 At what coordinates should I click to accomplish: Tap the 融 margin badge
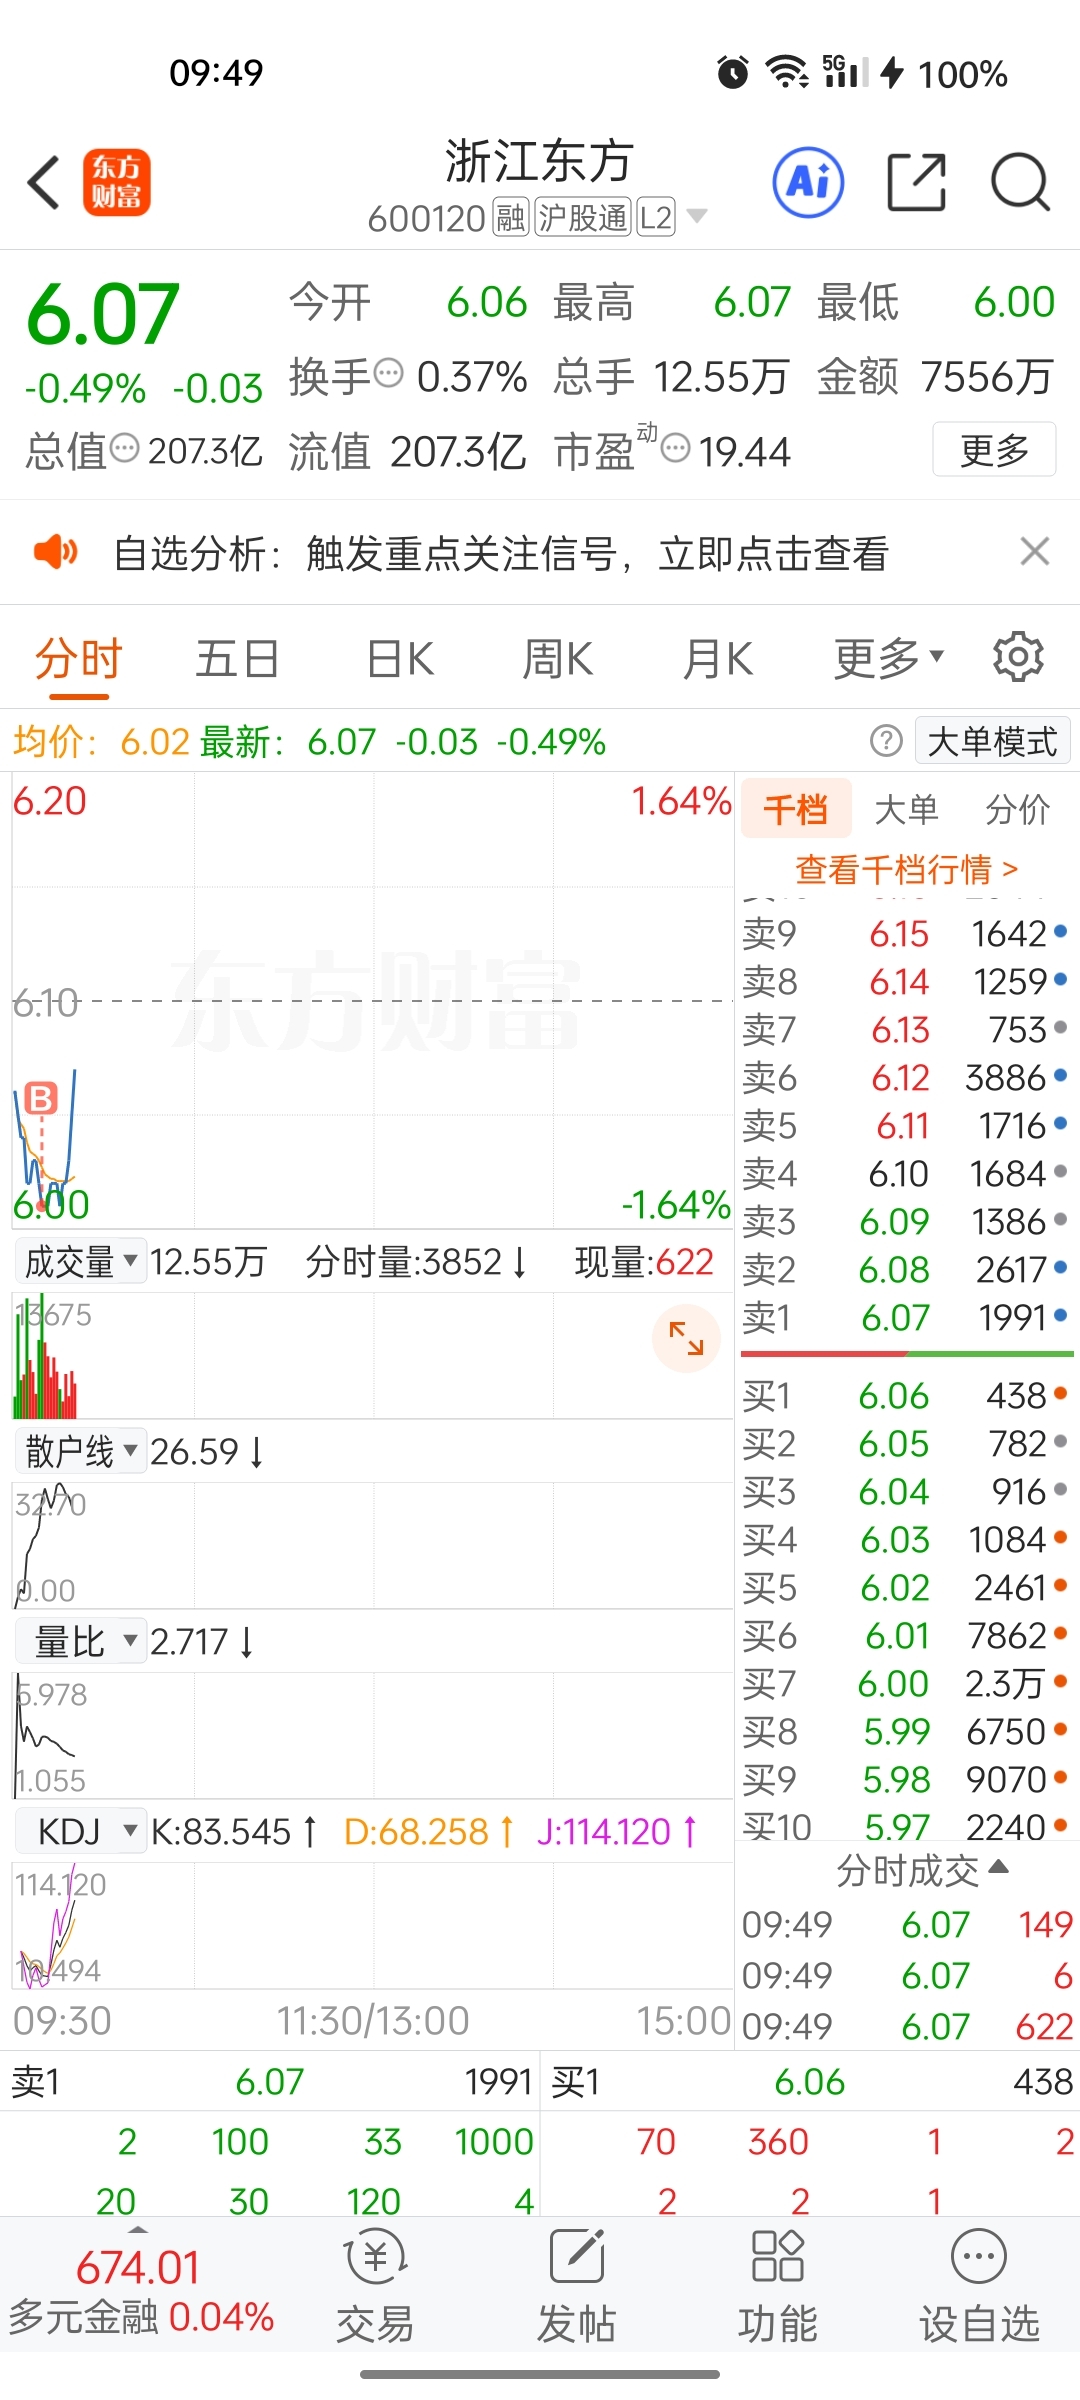(511, 217)
